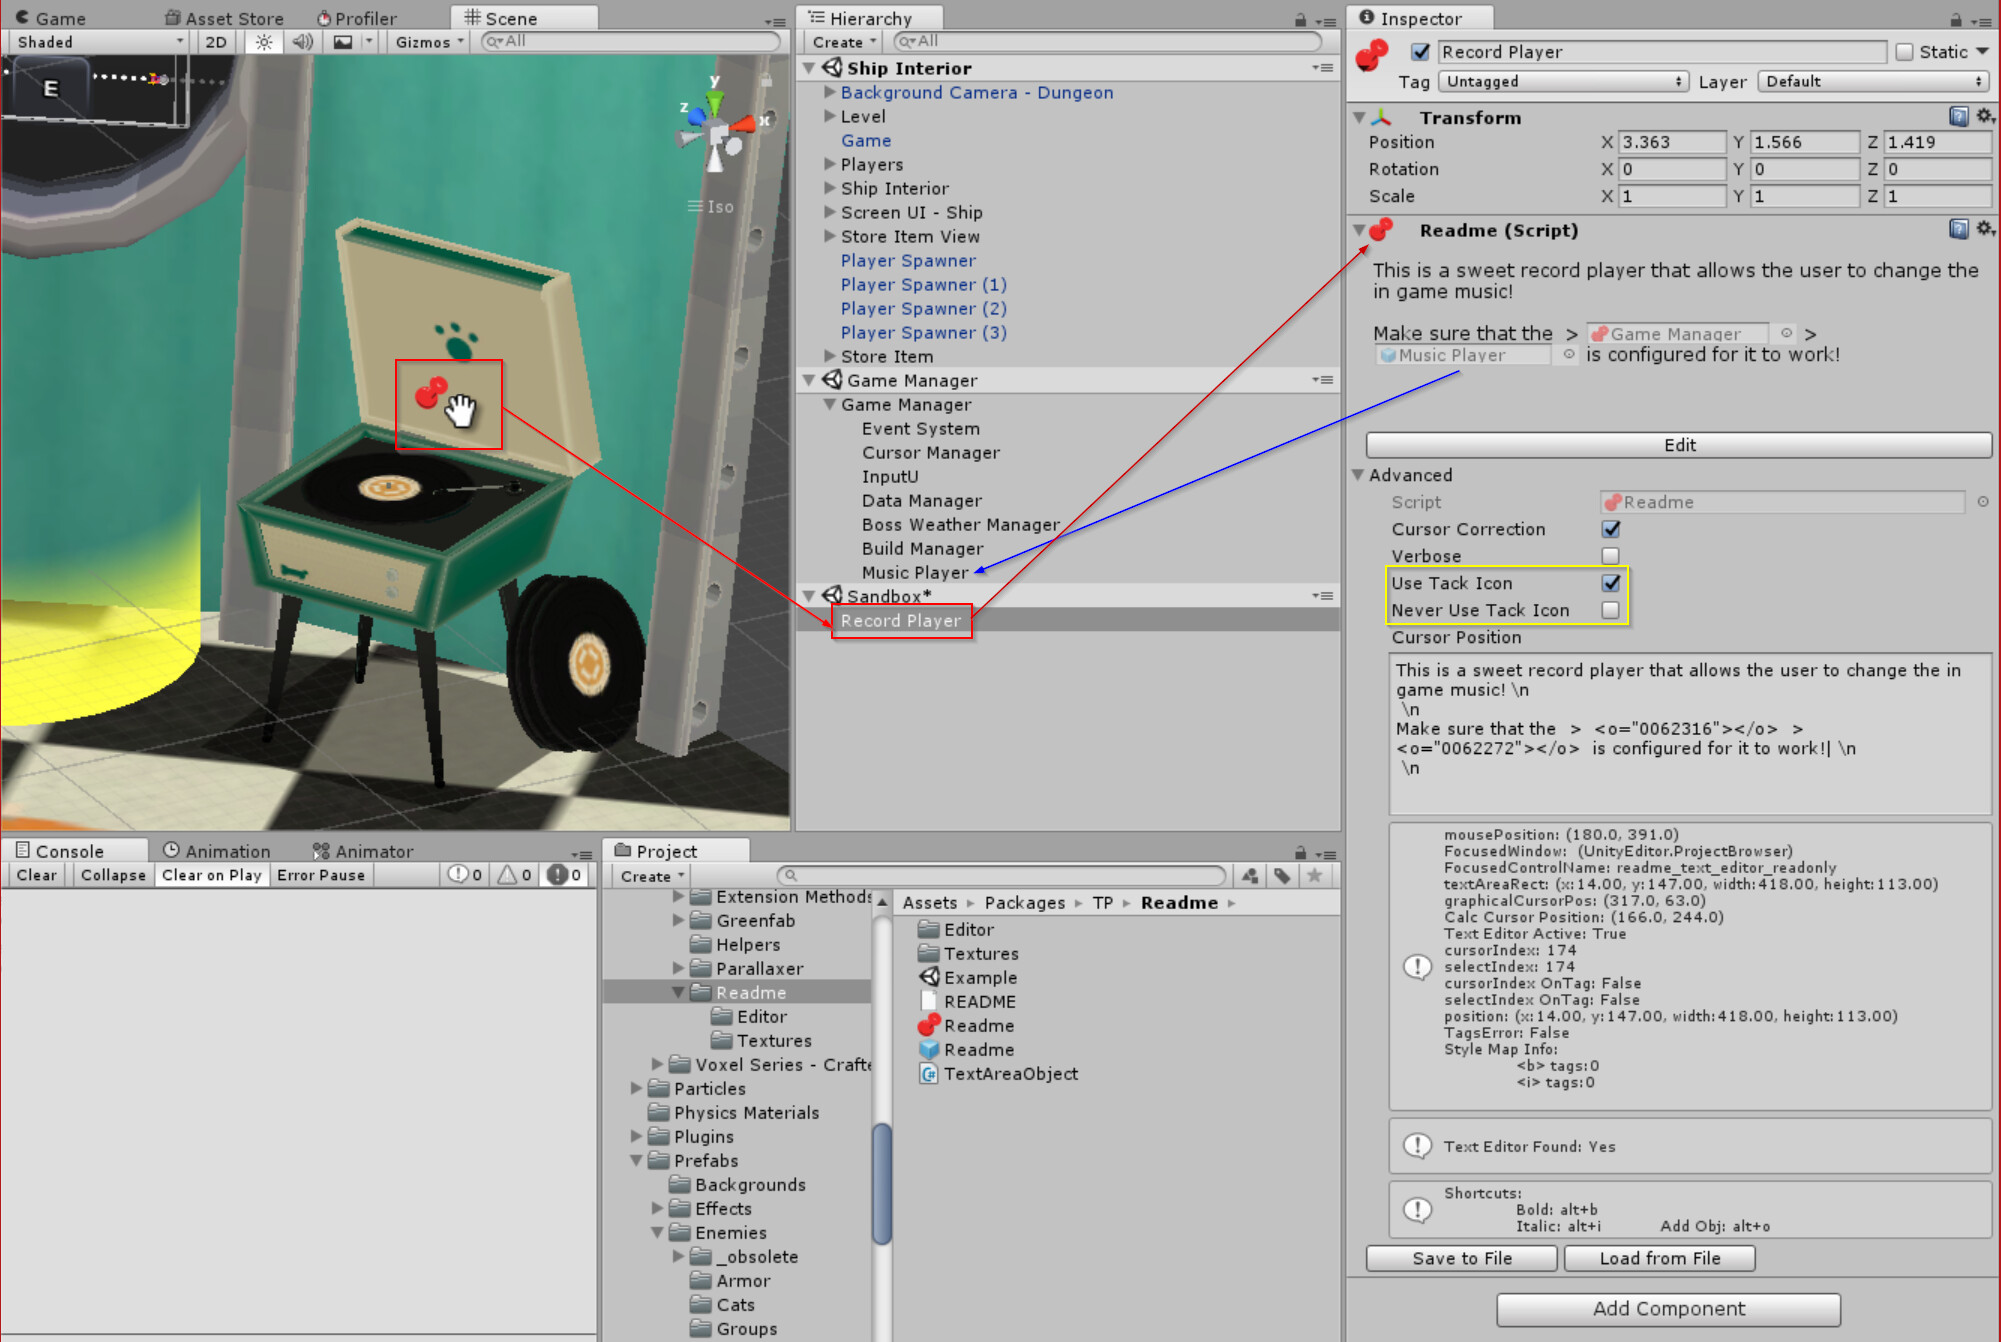The image size is (2001, 1342).
Task: Switch to the Animator tab
Action: pyautogui.click(x=362, y=851)
